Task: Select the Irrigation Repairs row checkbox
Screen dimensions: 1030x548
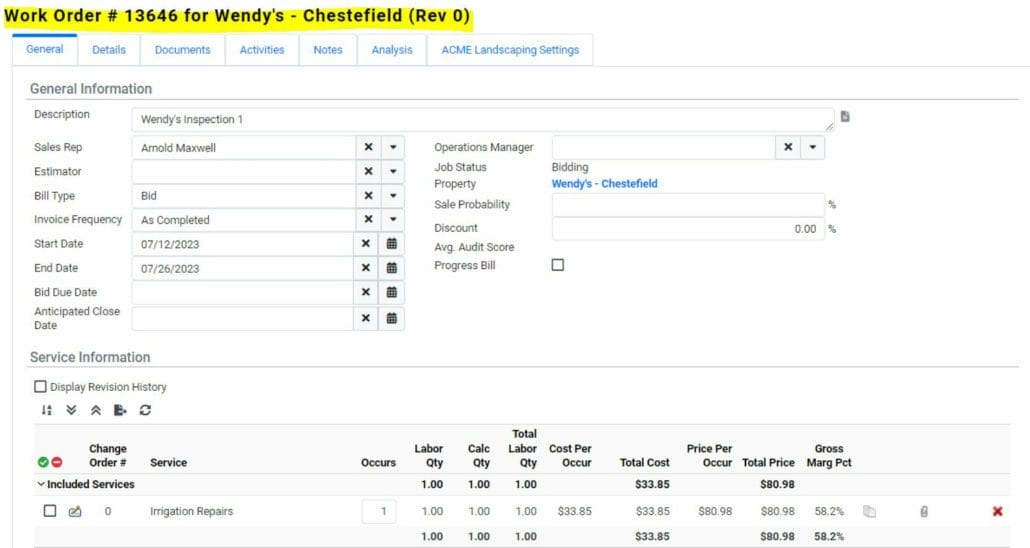Action: (x=50, y=511)
